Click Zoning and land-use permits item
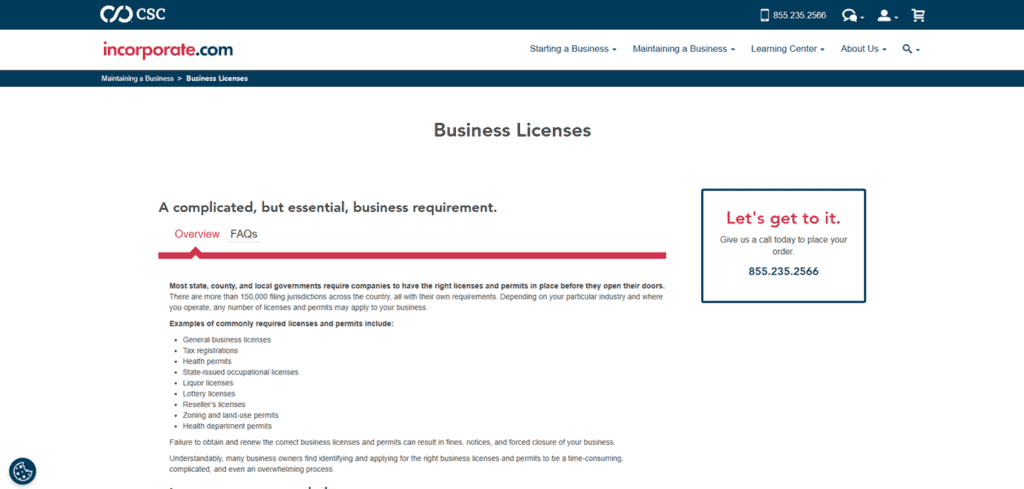This screenshot has width=1024, height=489. point(231,415)
